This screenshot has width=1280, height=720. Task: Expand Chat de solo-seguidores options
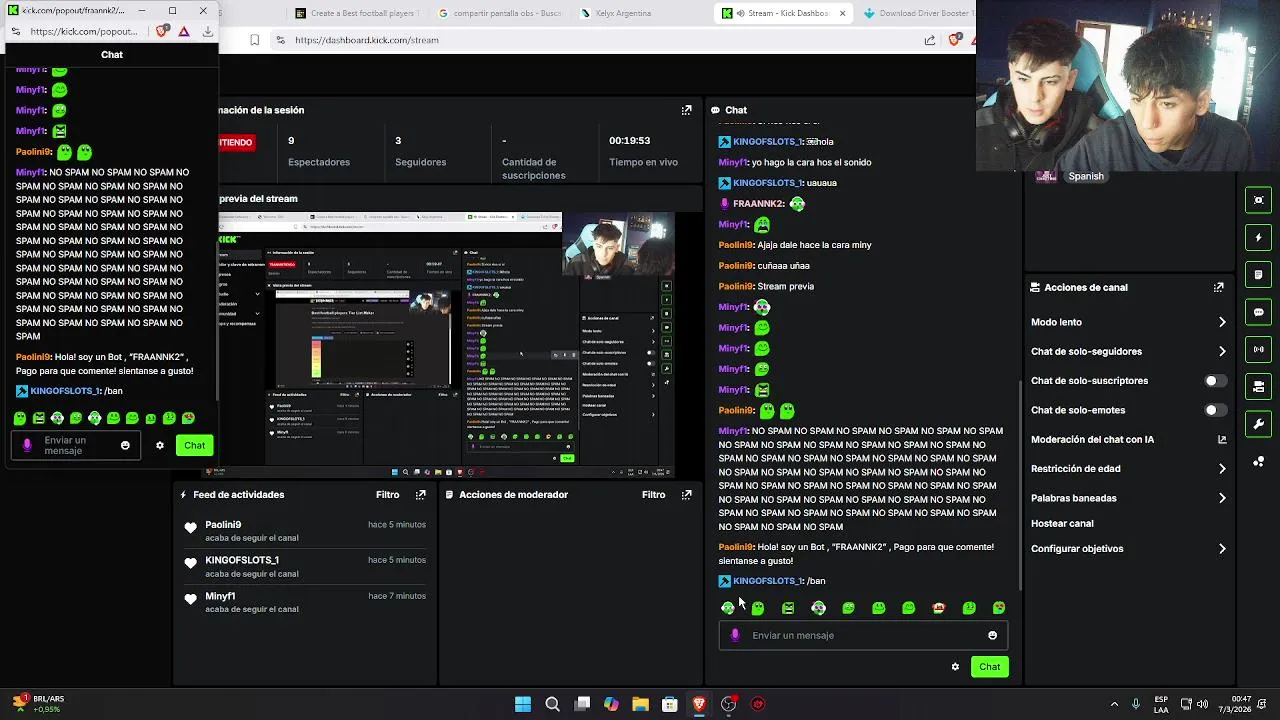[1222, 351]
